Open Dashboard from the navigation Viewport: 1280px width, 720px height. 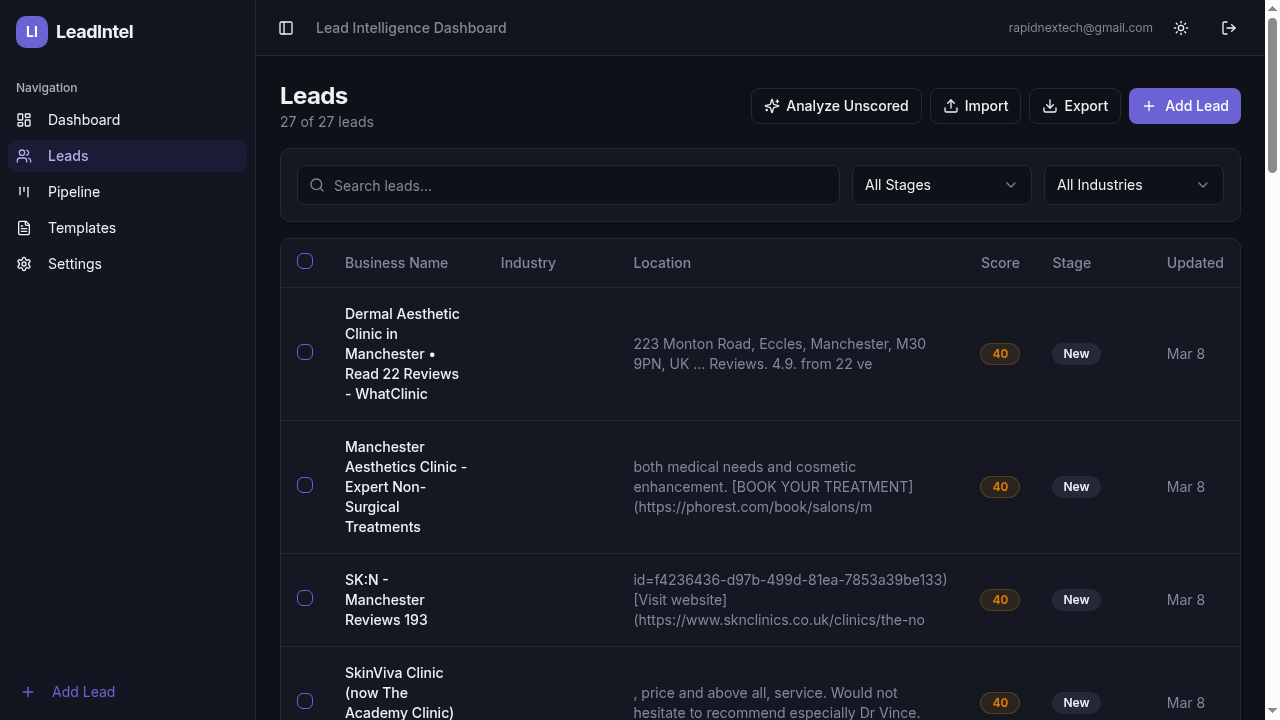pos(127,120)
